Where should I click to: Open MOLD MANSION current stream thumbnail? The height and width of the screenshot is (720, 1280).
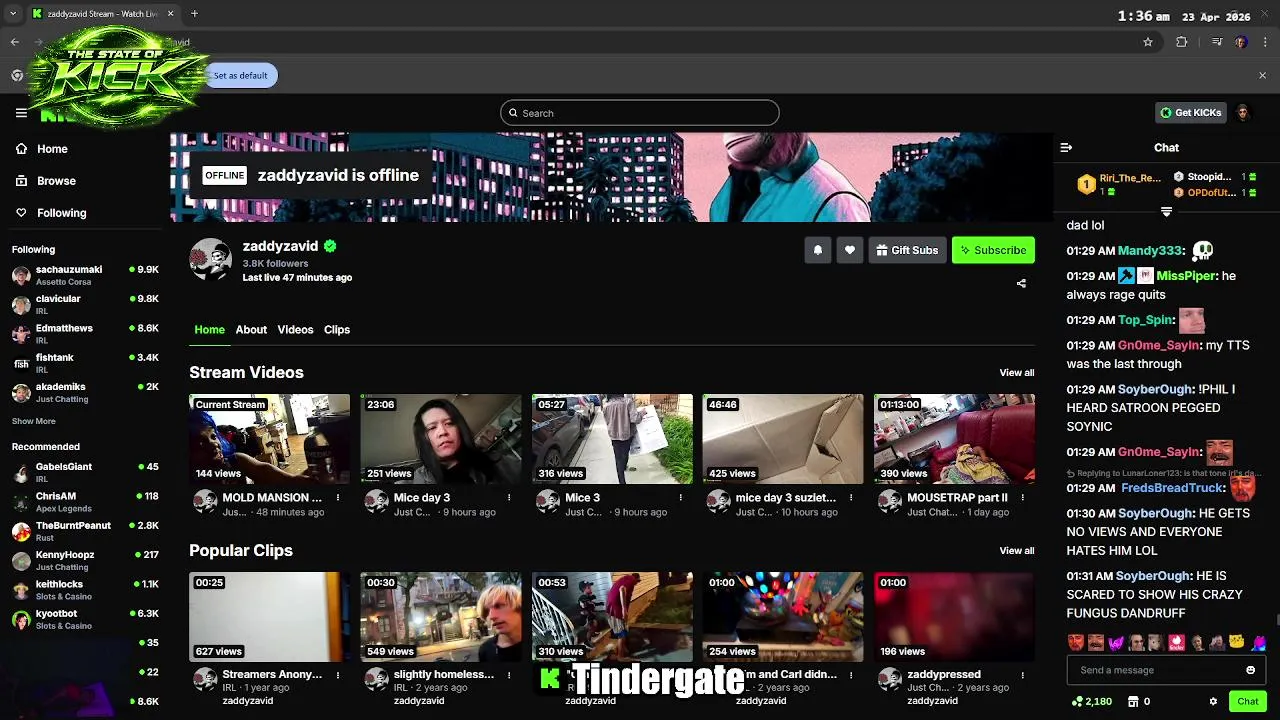tap(270, 439)
